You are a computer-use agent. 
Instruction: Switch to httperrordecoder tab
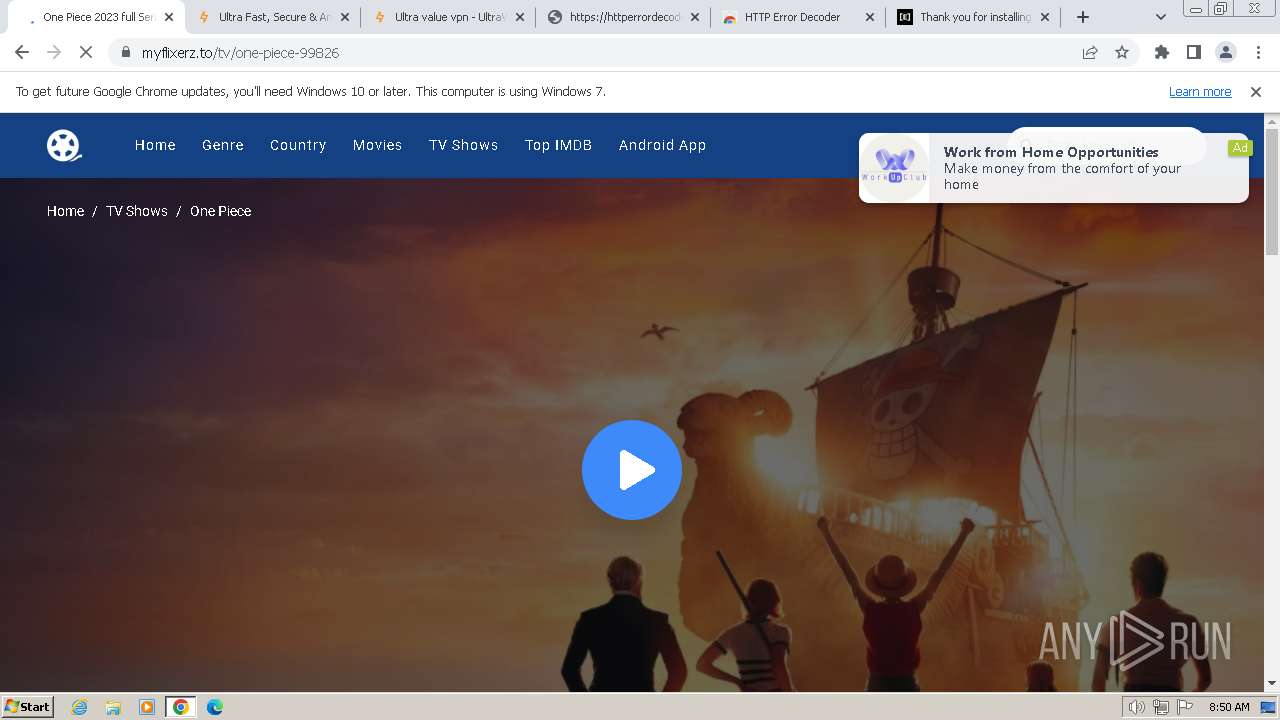click(x=624, y=17)
